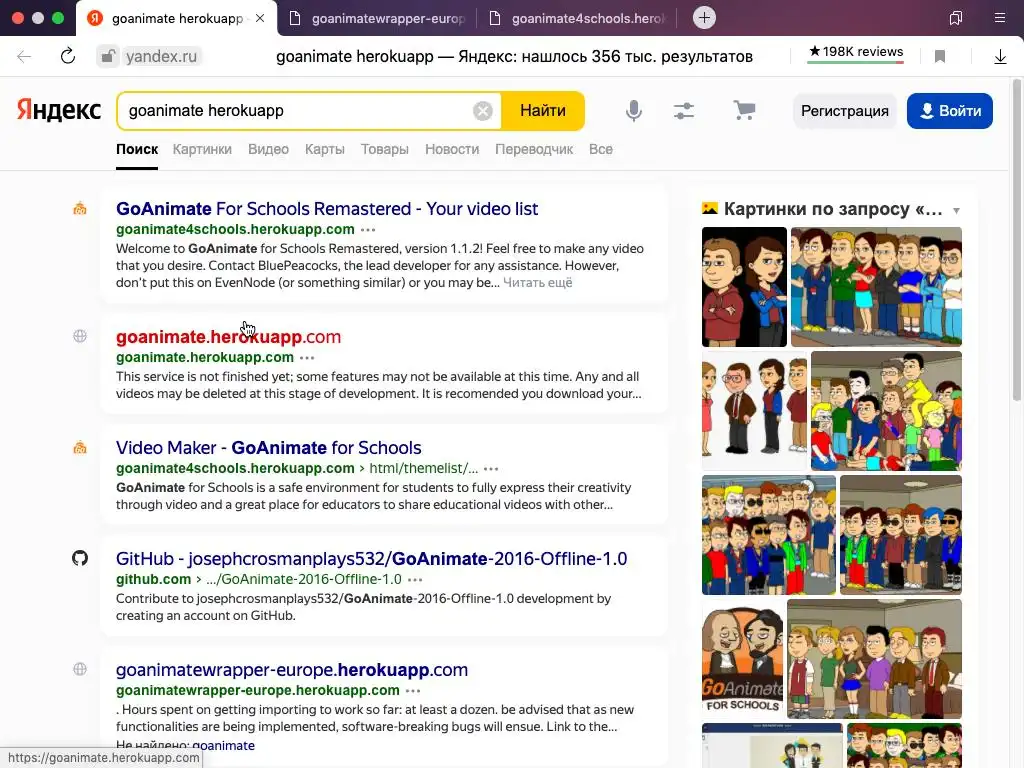
Task: Select the Поиск tab
Action: pos(137,149)
